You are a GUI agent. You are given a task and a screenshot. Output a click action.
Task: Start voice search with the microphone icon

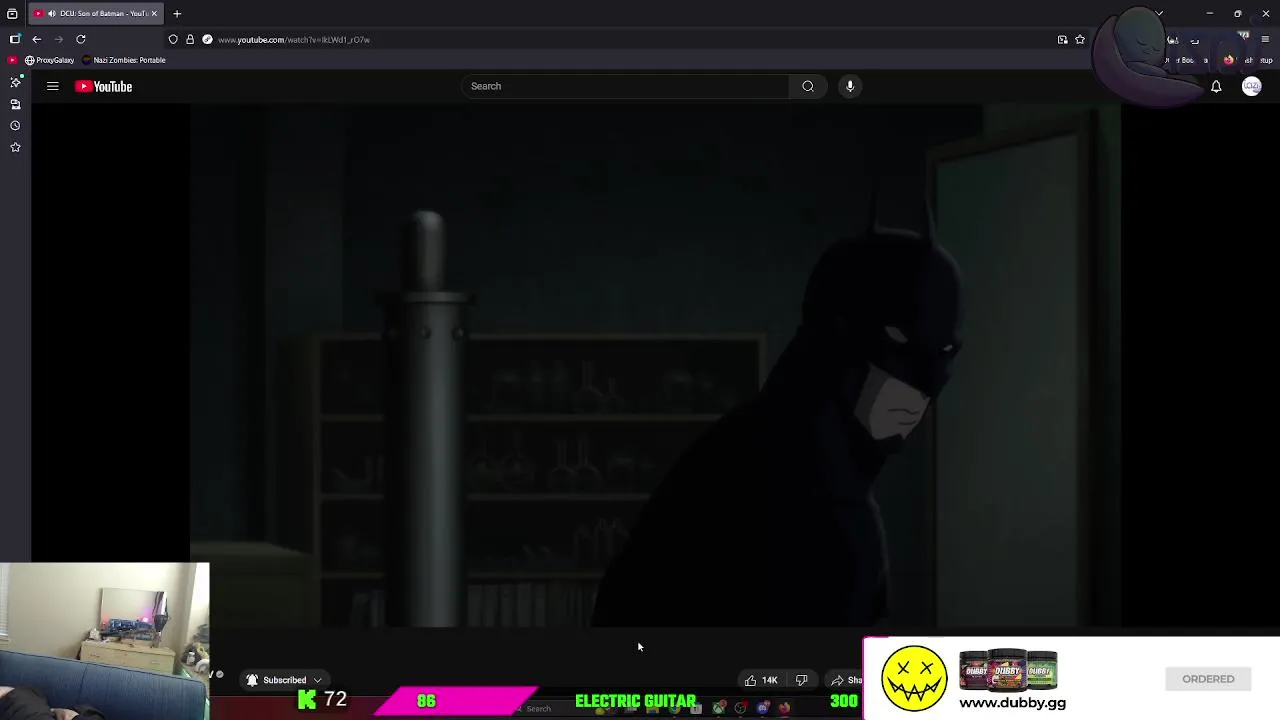click(850, 86)
